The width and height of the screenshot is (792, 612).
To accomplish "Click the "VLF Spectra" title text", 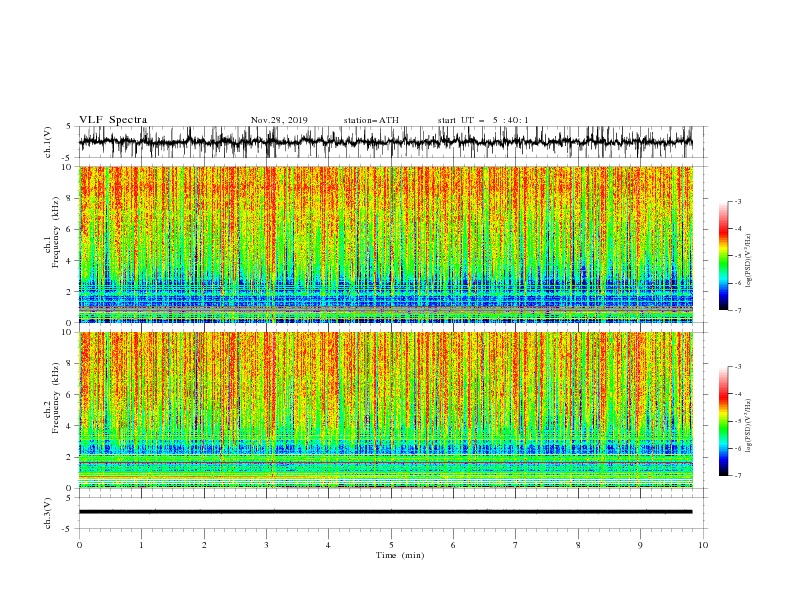I will (113, 120).
